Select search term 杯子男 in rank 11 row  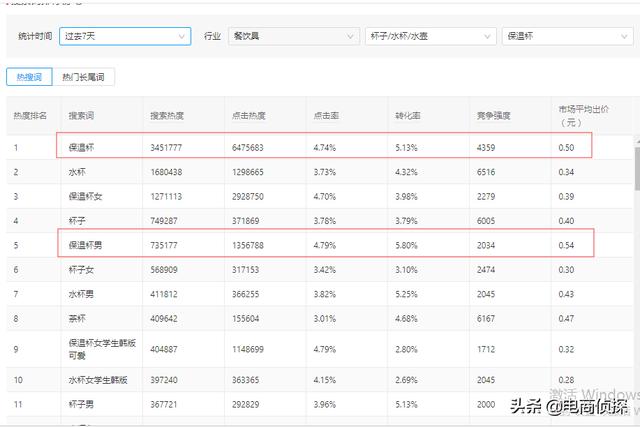tap(81, 405)
